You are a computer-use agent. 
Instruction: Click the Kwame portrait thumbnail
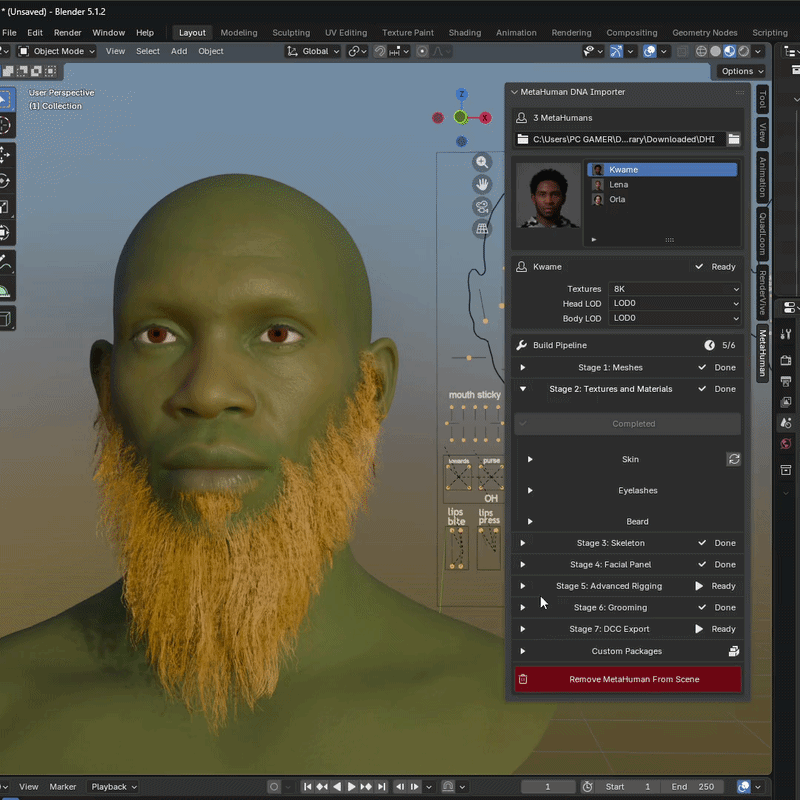pyautogui.click(x=547, y=196)
